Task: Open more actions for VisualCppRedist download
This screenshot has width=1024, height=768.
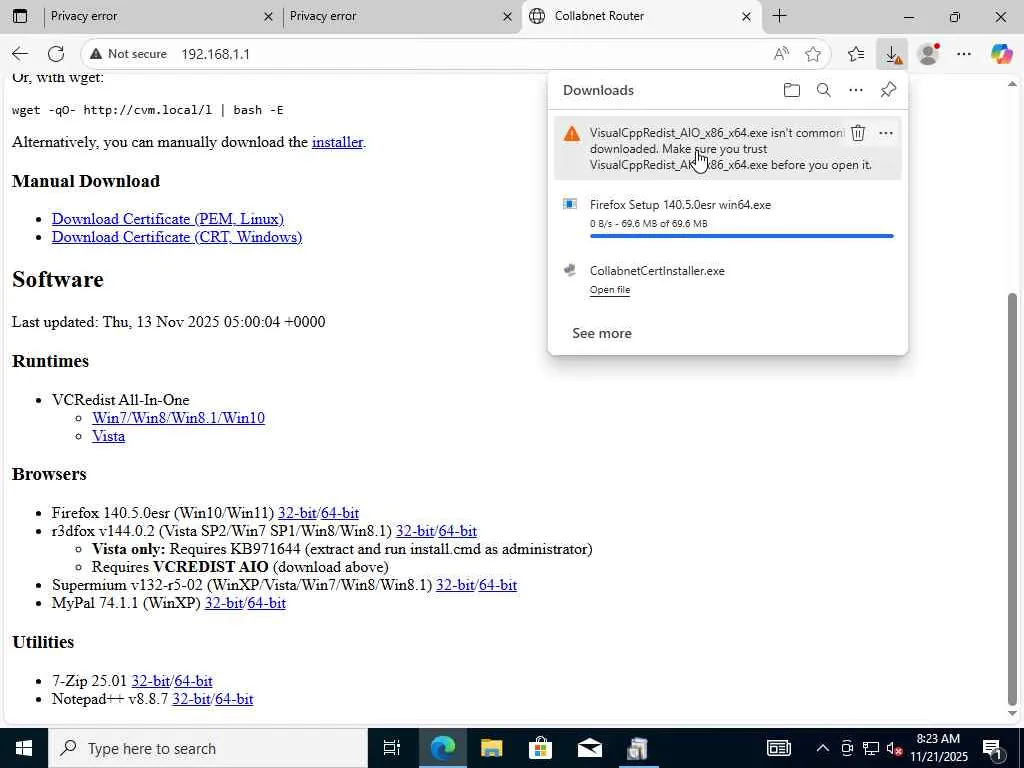Action: coord(886,133)
